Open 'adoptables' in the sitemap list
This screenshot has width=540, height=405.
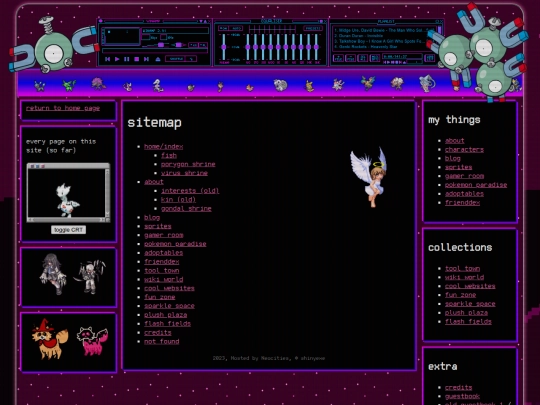163,253
